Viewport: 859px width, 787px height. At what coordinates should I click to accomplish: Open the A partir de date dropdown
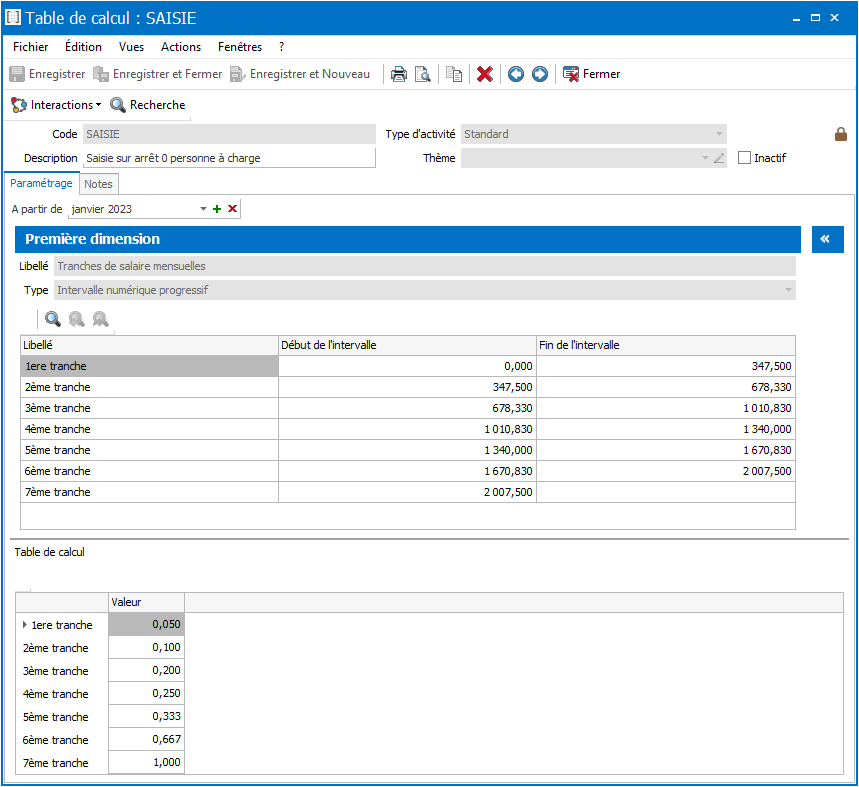pos(203,209)
